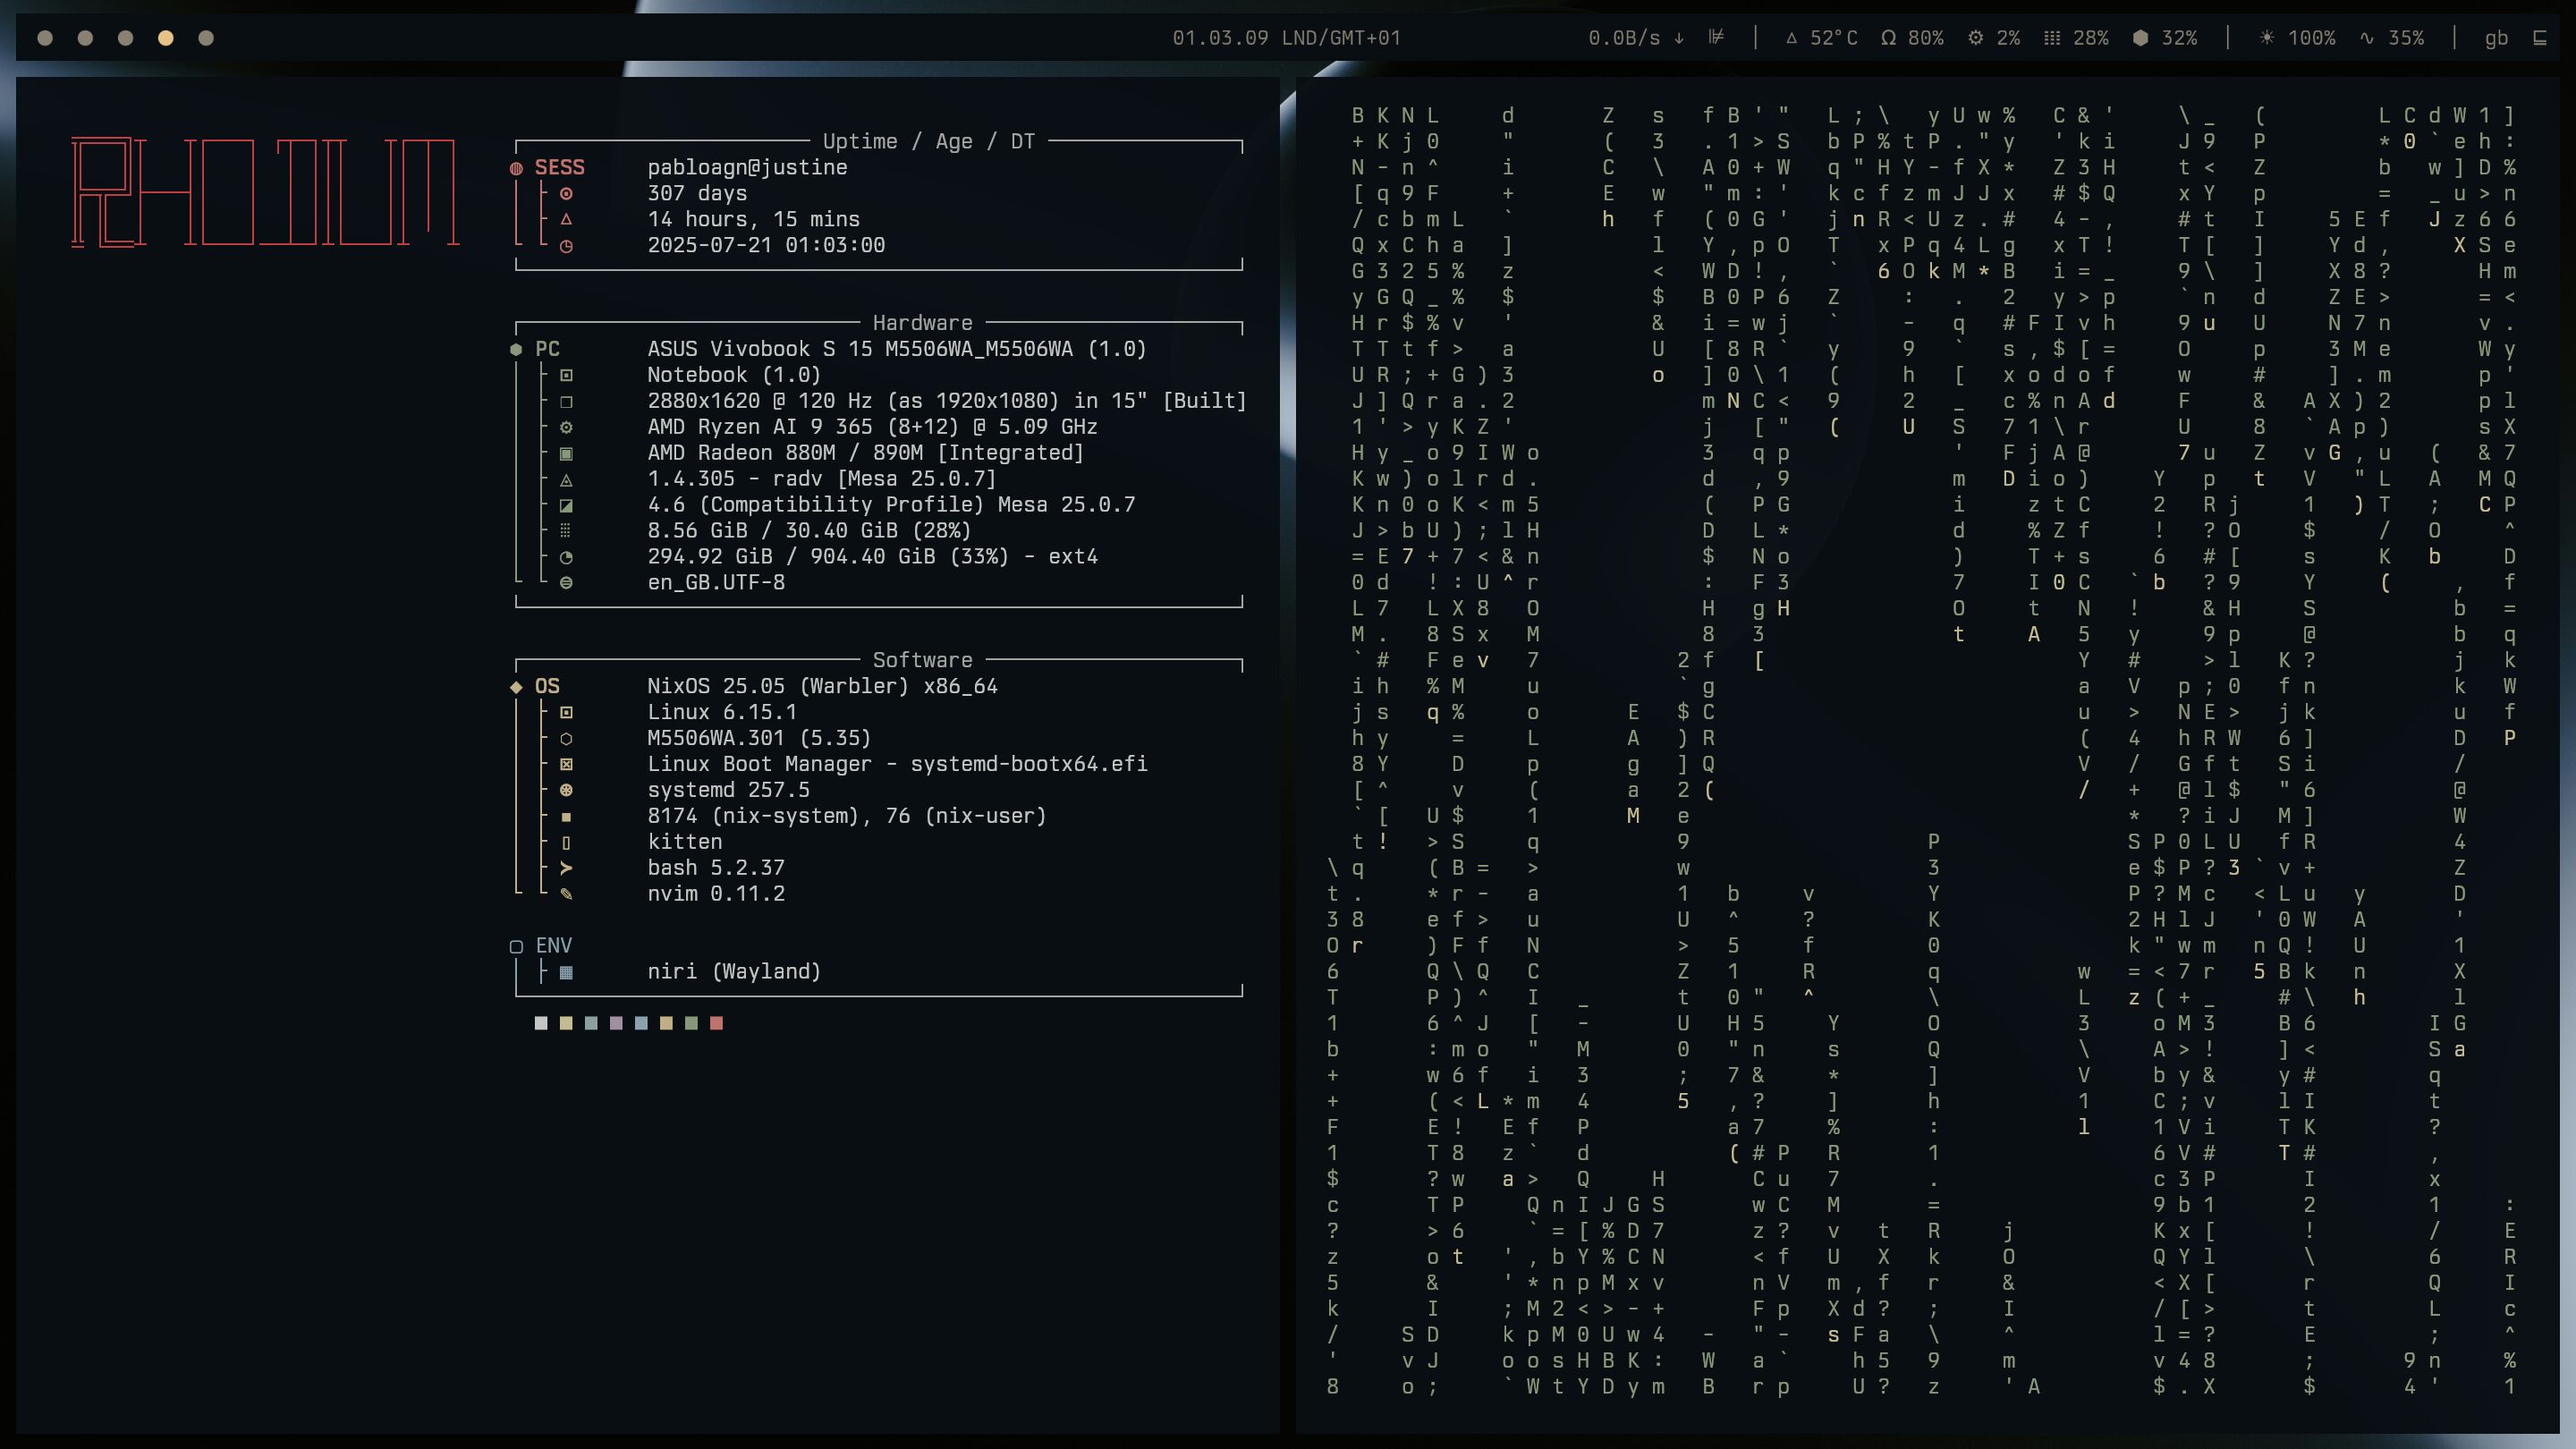Click the volume wave icon at 35%

pos(2366,38)
